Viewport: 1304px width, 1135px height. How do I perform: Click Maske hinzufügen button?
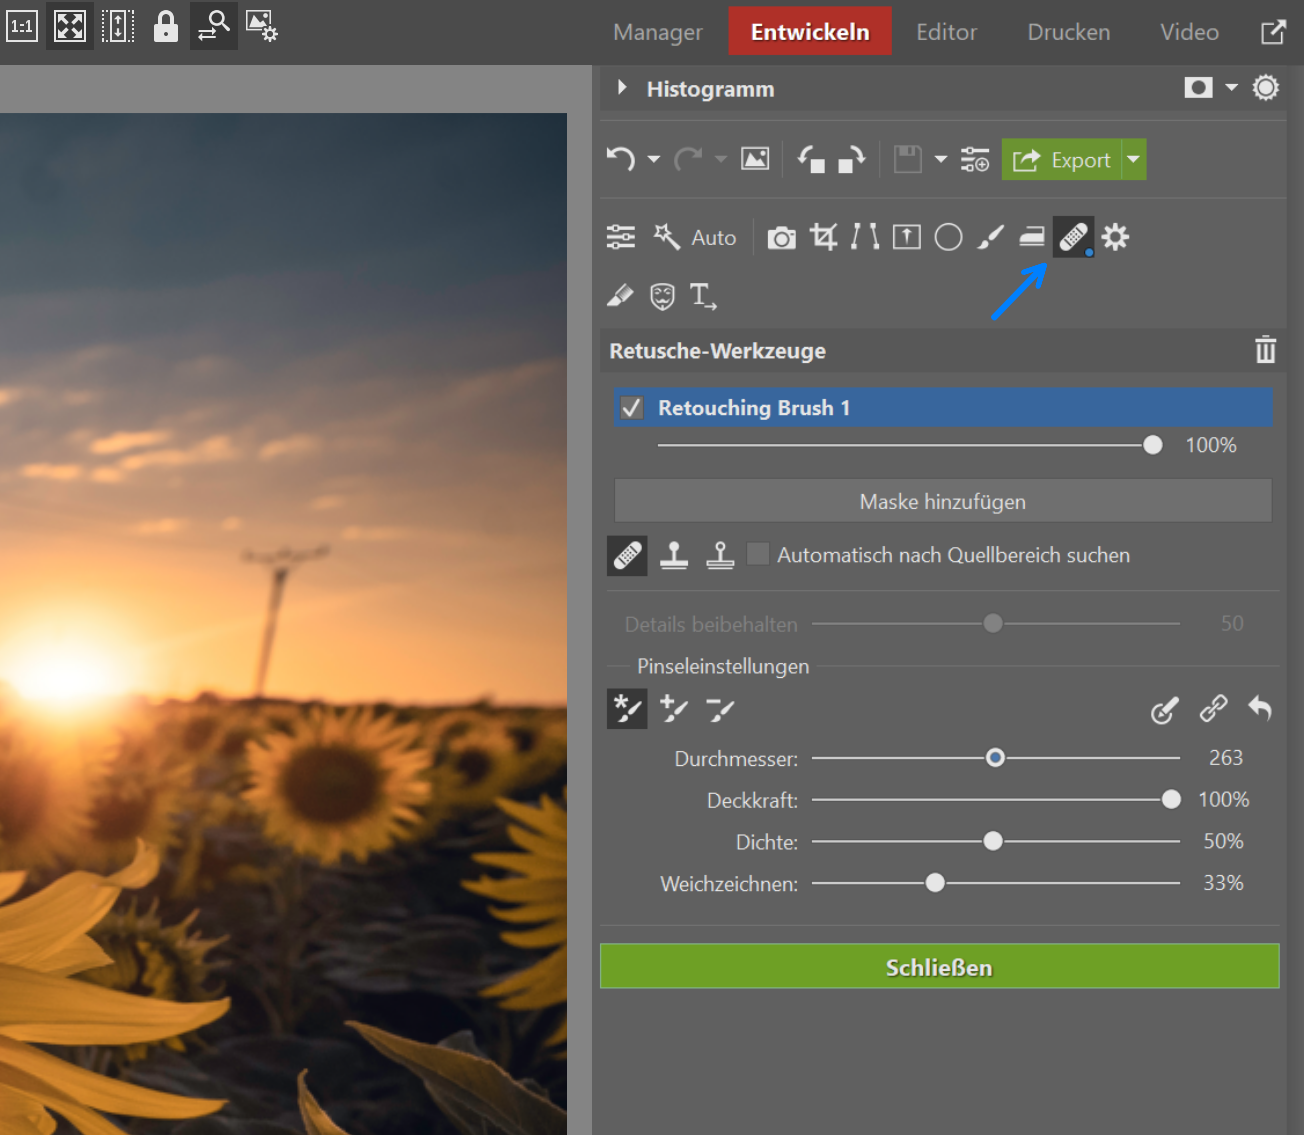click(943, 501)
